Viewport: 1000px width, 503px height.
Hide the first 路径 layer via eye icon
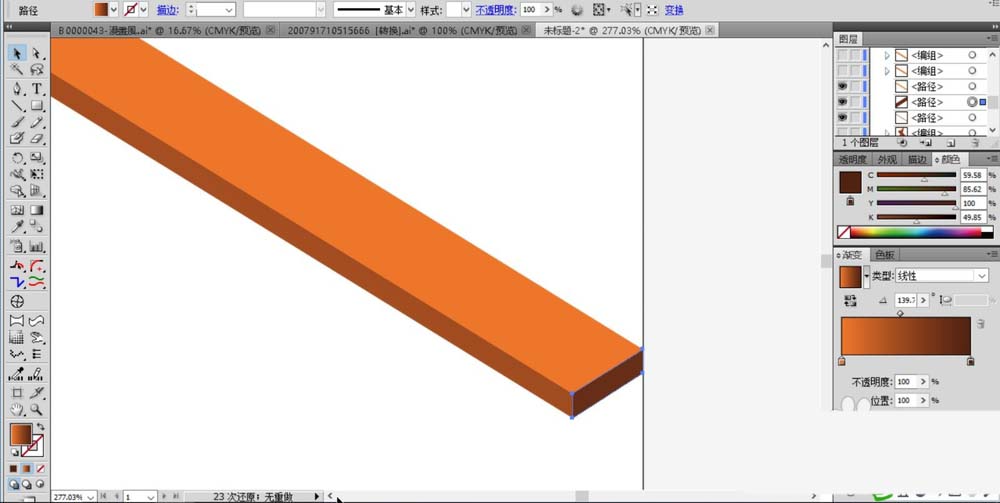(842, 86)
